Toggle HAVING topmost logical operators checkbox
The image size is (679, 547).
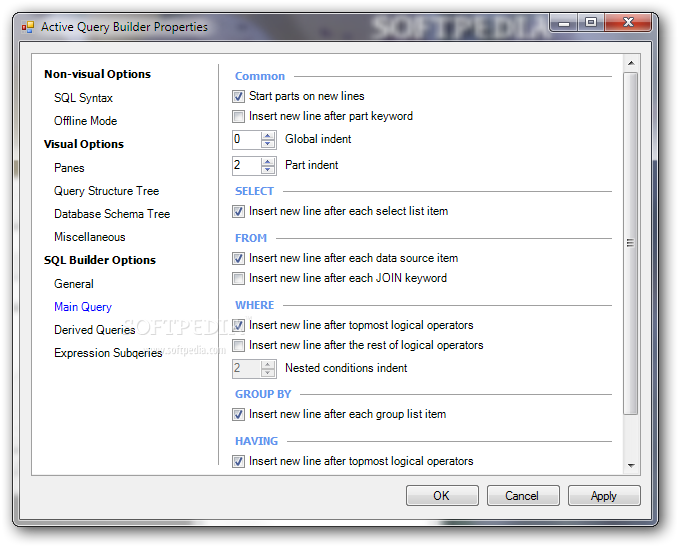click(x=238, y=461)
